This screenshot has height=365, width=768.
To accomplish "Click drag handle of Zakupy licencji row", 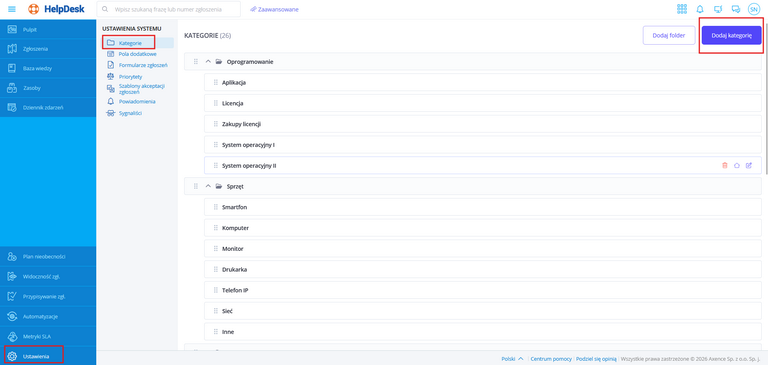I will click(216, 124).
